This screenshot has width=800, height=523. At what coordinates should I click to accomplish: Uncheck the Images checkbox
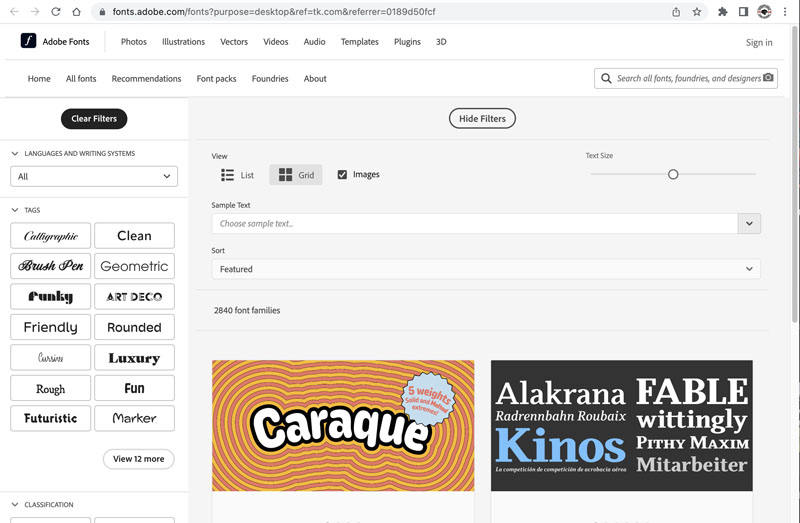[342, 175]
